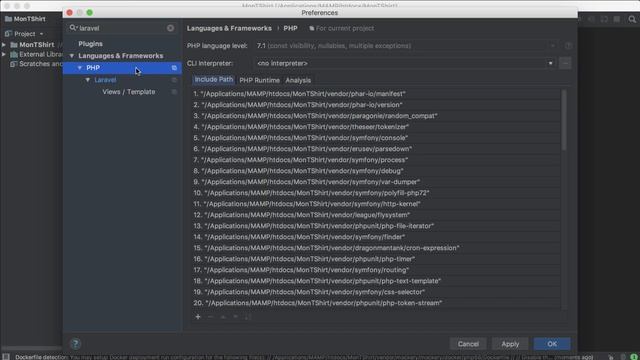Select include path theseer/tokenizer

376,127
